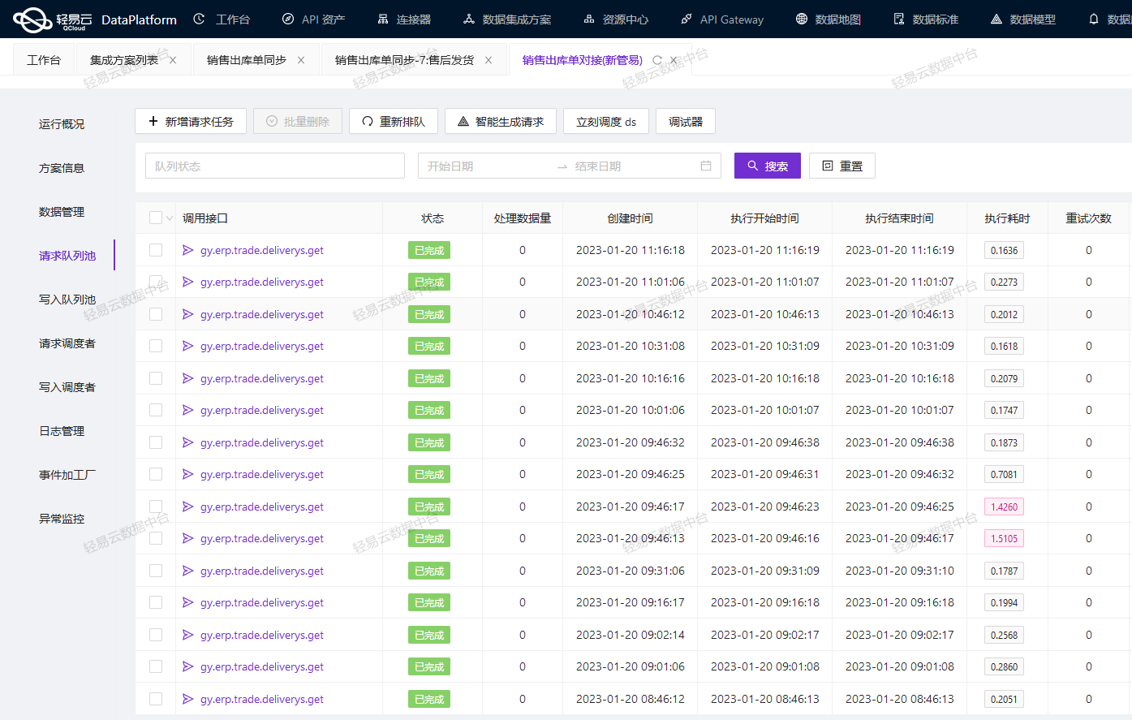Viewport: 1132px width, 720px height.
Task: Click the 新增请求任务 button
Action: click(x=191, y=121)
